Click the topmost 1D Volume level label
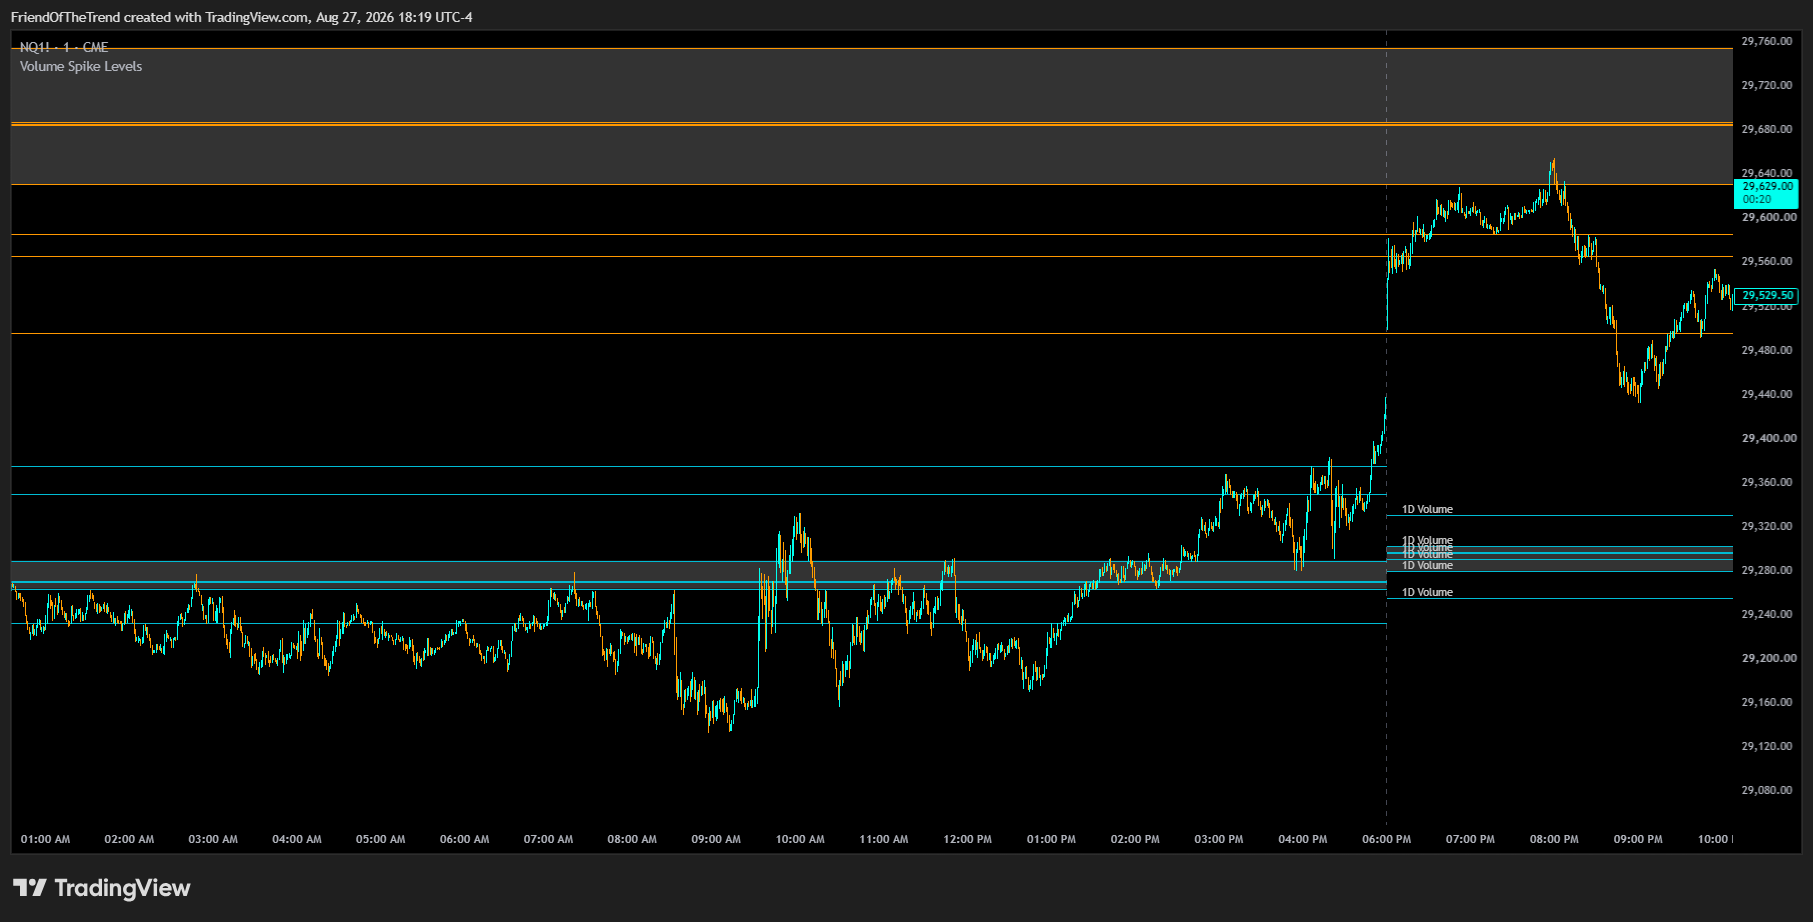This screenshot has height=922, width=1813. tap(1427, 509)
